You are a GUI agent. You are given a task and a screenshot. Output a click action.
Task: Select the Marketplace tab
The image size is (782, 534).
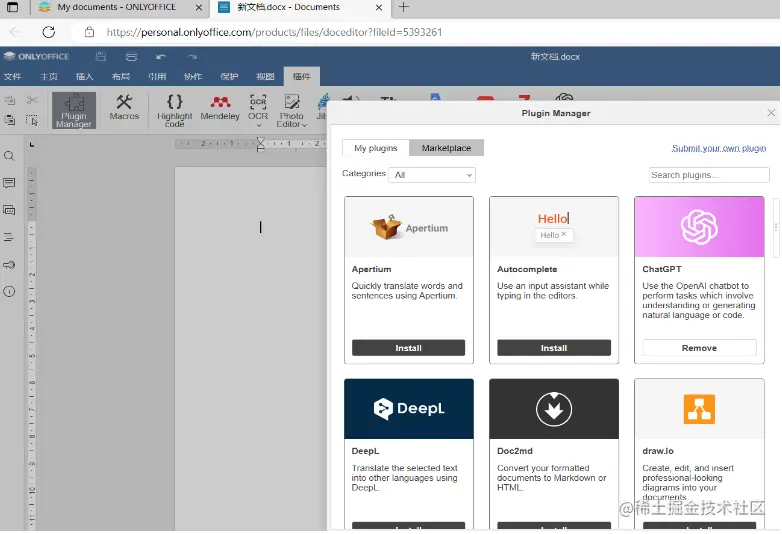(446, 148)
